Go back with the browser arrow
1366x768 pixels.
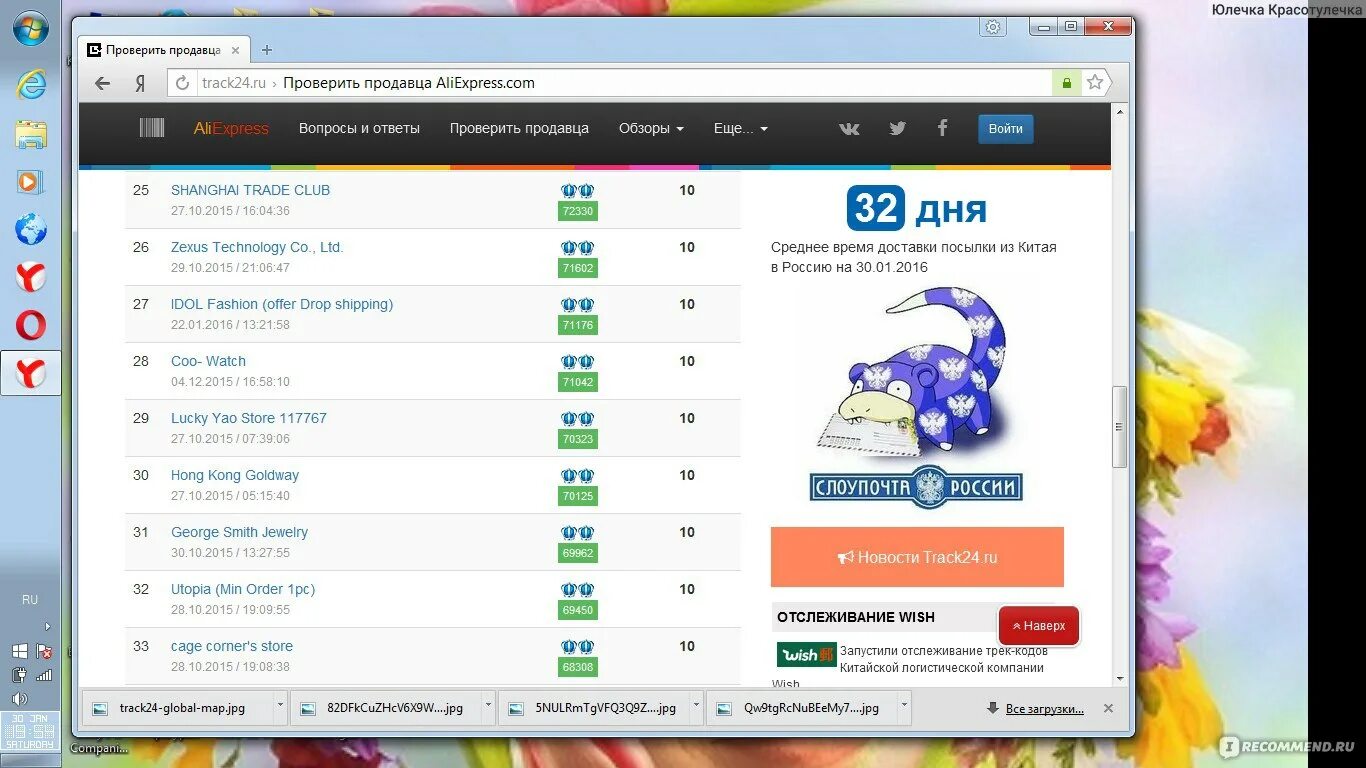pyautogui.click(x=102, y=83)
